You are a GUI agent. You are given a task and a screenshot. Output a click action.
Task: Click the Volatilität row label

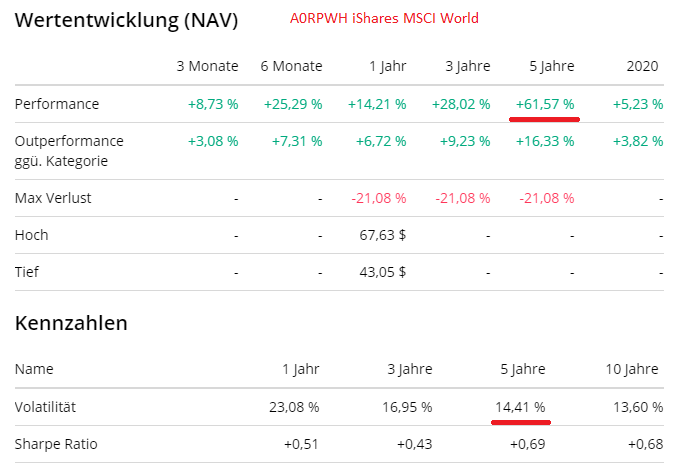pos(46,407)
